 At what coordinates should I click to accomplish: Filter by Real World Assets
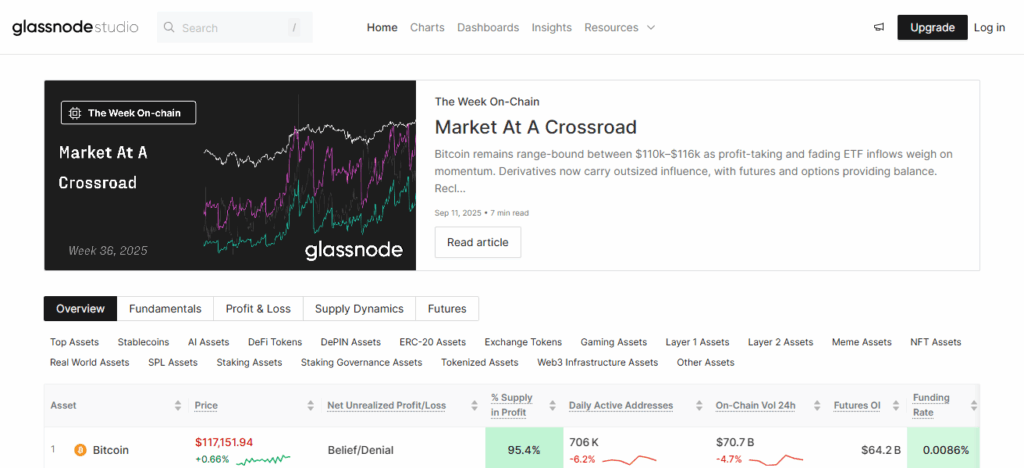(x=89, y=362)
